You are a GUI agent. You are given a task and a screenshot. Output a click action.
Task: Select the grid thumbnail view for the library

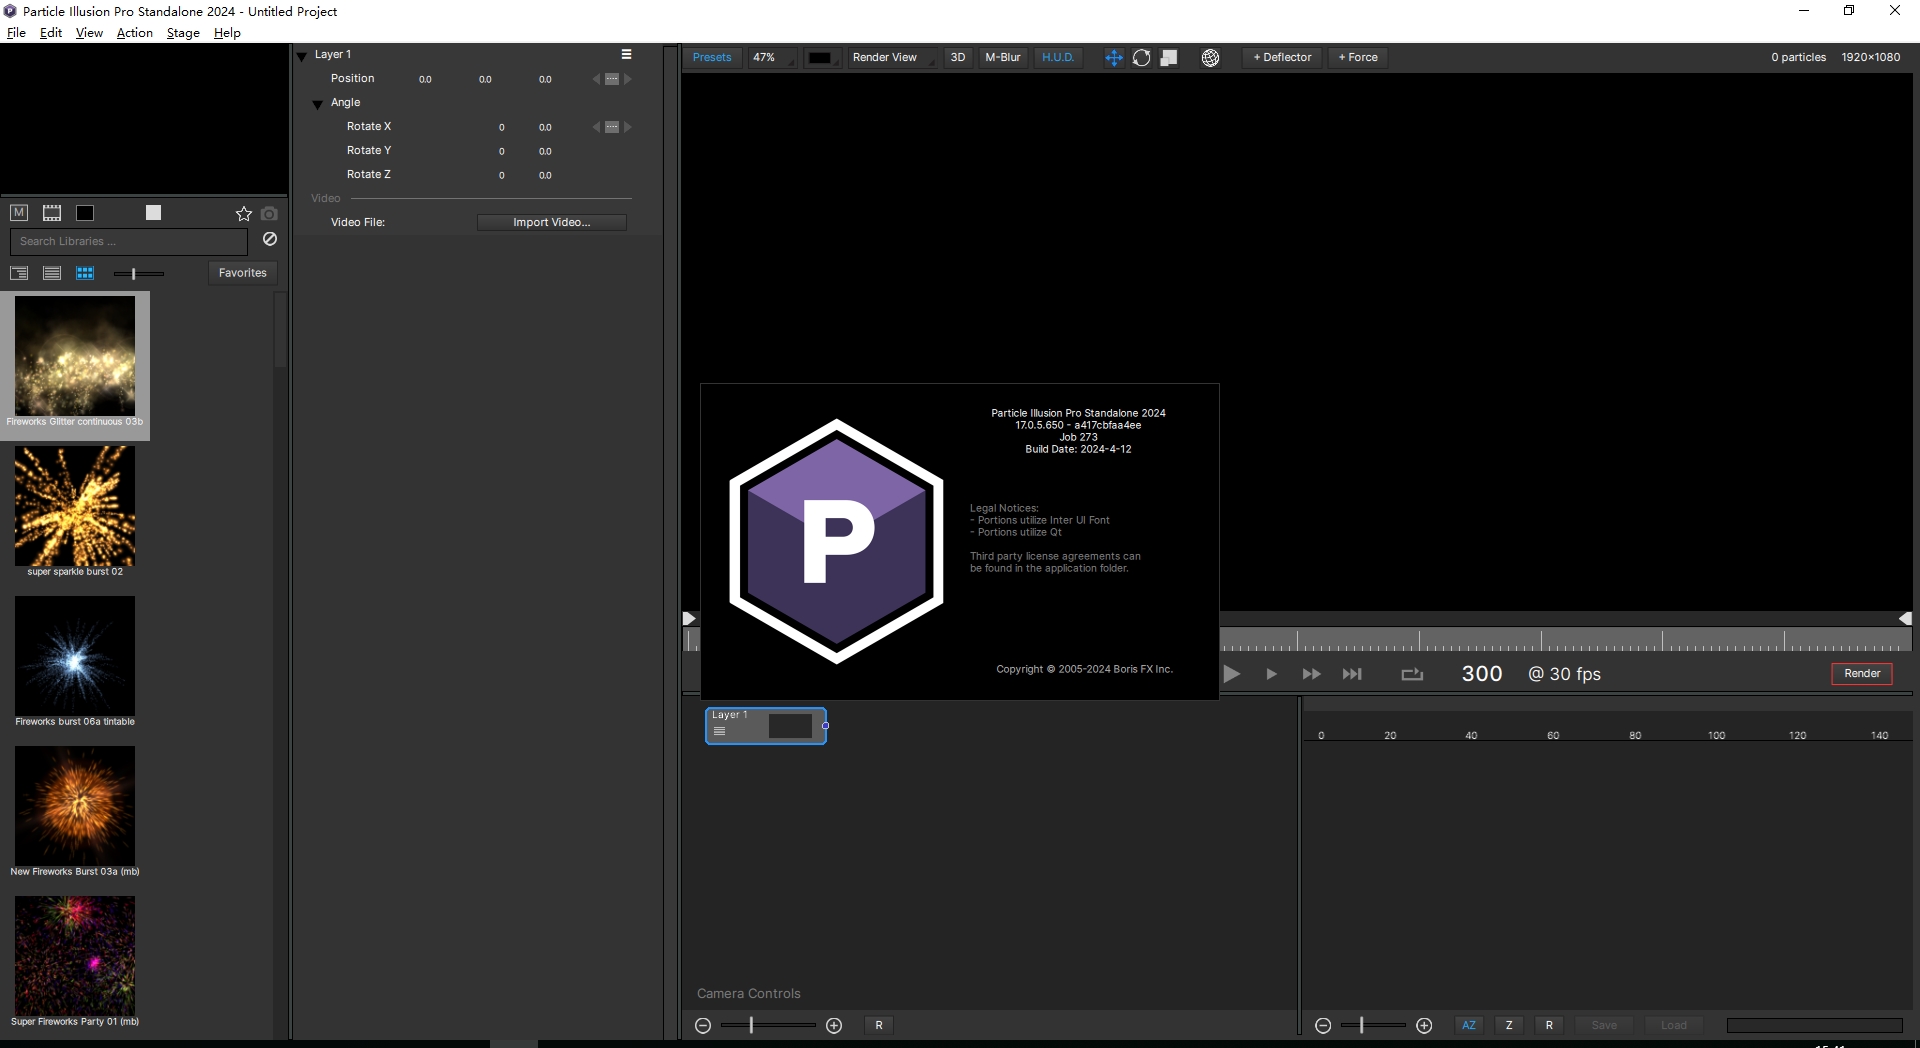pos(85,273)
